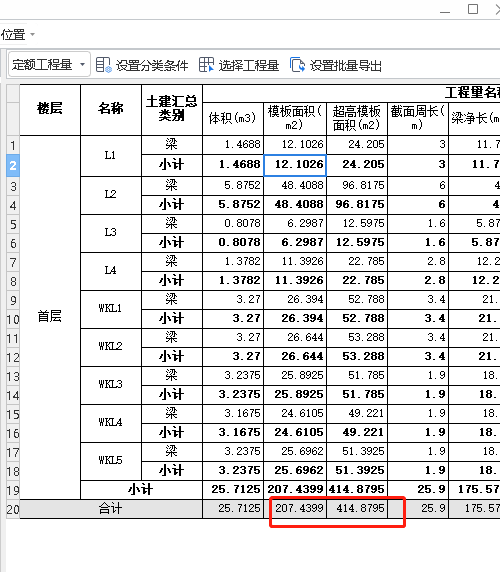The height and width of the screenshot is (572, 500).
Task: Select the 截面周长(m) column header
Action: pyautogui.click(x=418, y=119)
